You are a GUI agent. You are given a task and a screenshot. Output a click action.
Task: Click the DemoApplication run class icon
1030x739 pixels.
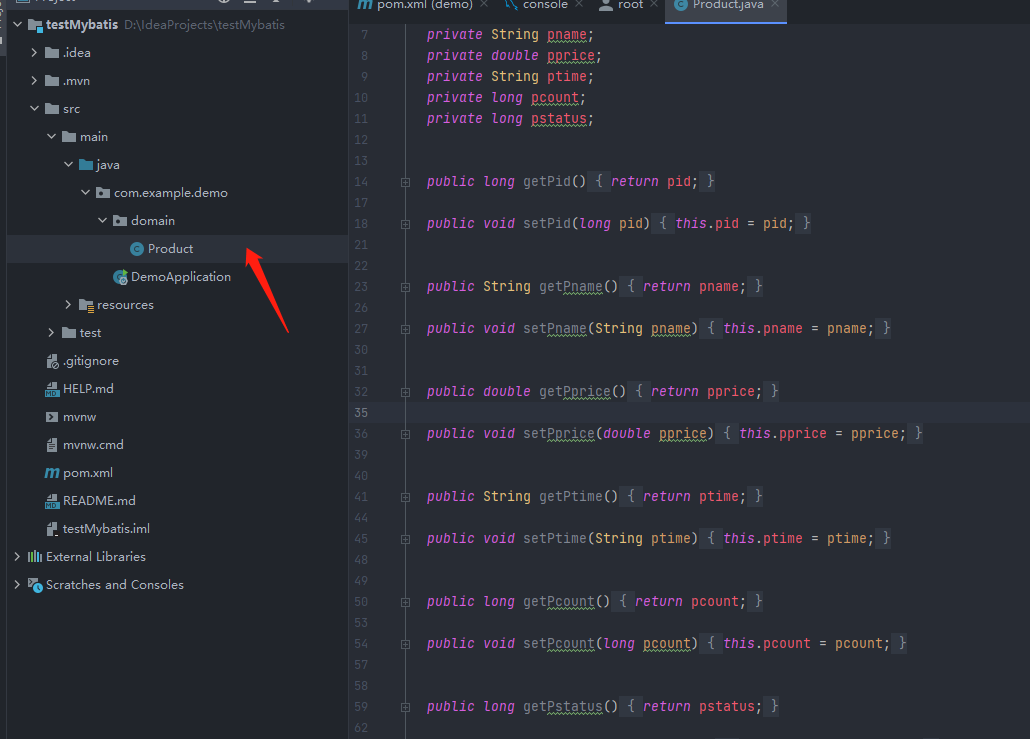(120, 277)
